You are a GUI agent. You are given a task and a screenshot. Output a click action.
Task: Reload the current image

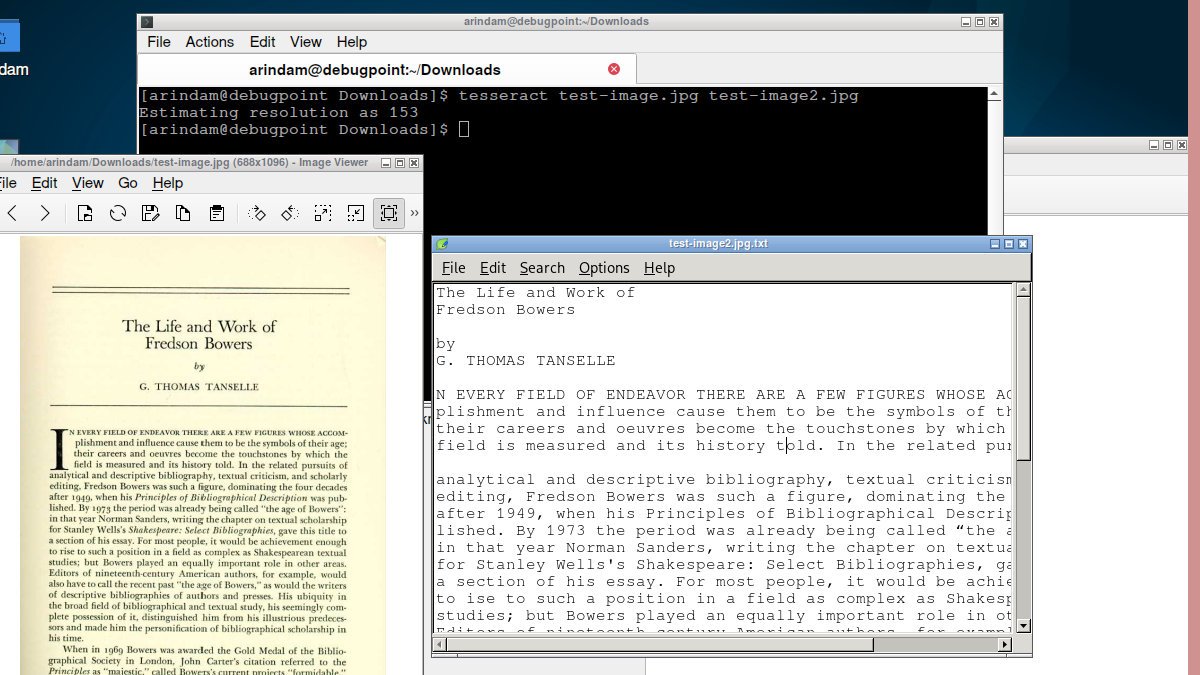(x=117, y=212)
